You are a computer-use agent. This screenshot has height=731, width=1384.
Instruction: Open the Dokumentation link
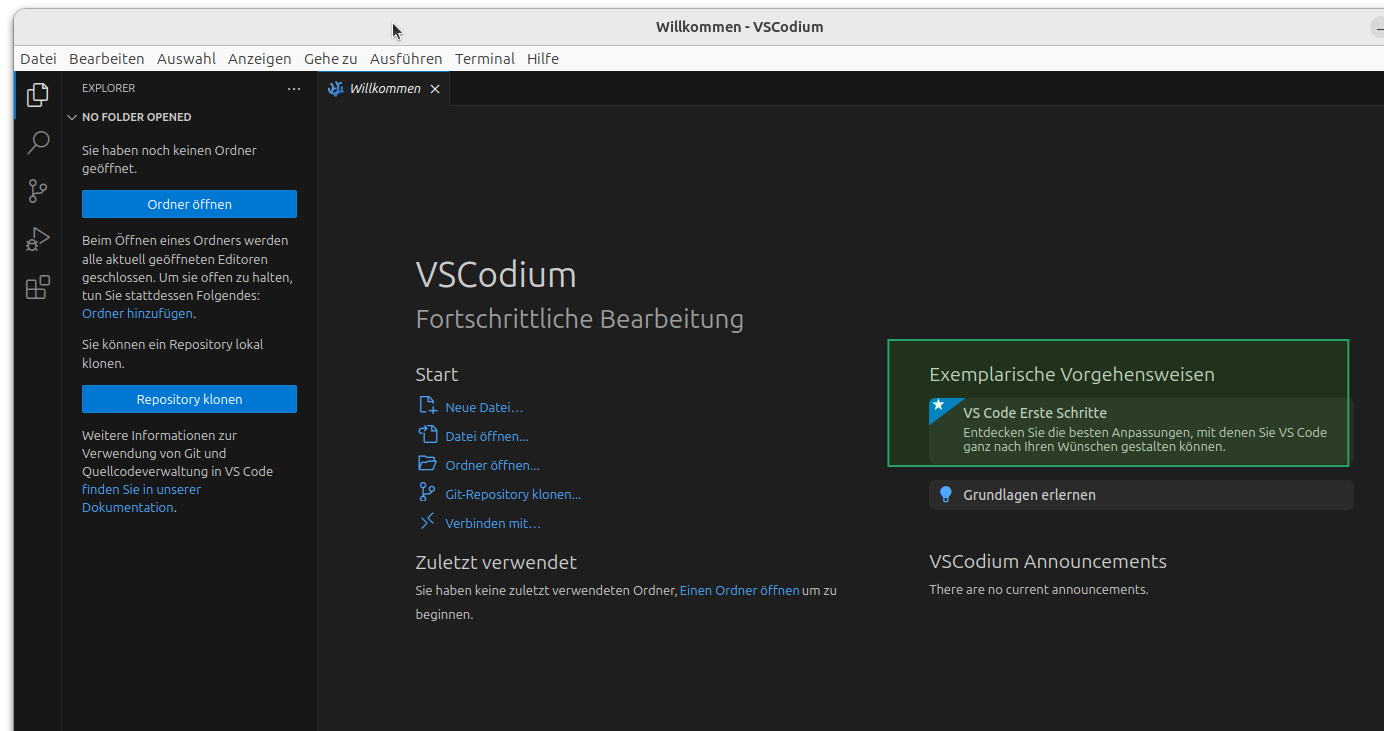click(x=127, y=507)
